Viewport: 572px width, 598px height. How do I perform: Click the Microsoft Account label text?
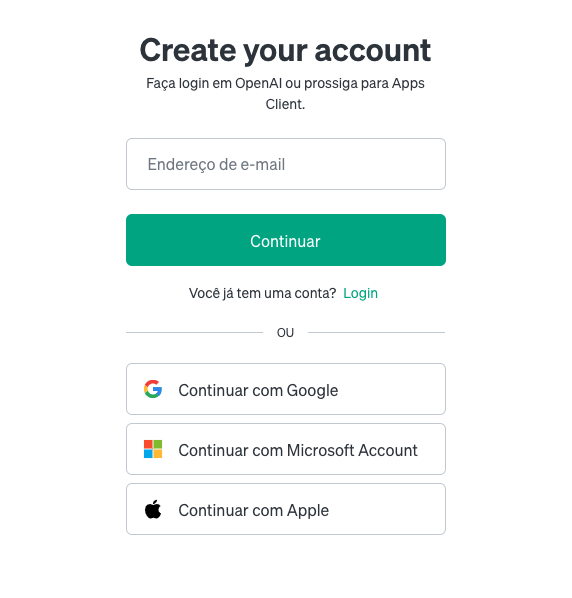(x=352, y=450)
